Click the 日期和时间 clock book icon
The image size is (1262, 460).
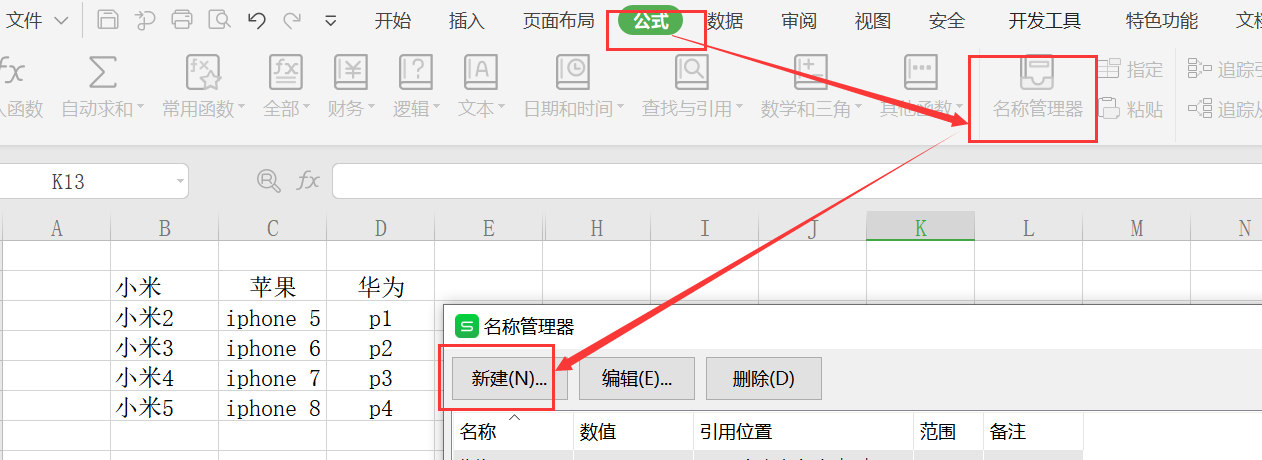pyautogui.click(x=573, y=72)
